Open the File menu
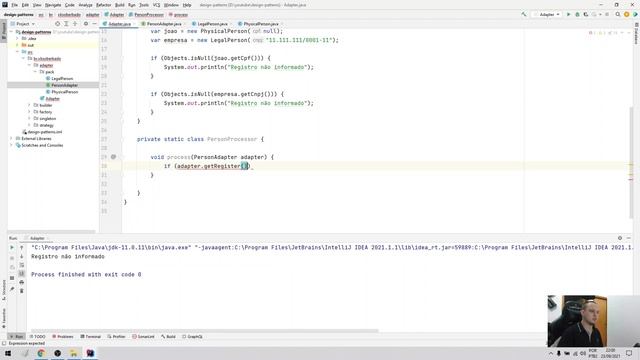 14,5
